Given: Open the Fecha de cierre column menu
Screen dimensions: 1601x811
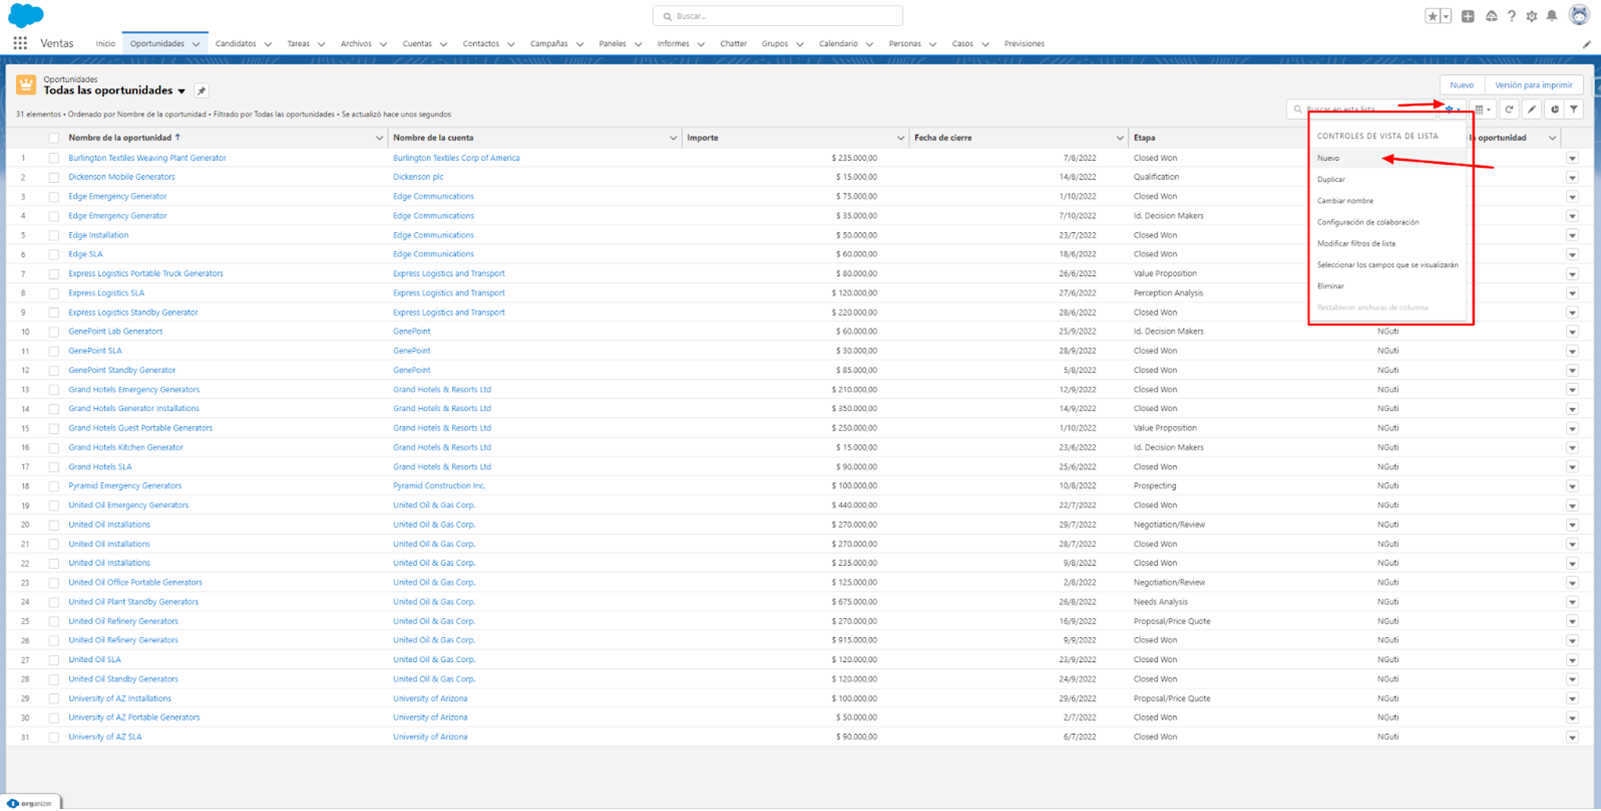Looking at the screenshot, I should tap(1119, 138).
